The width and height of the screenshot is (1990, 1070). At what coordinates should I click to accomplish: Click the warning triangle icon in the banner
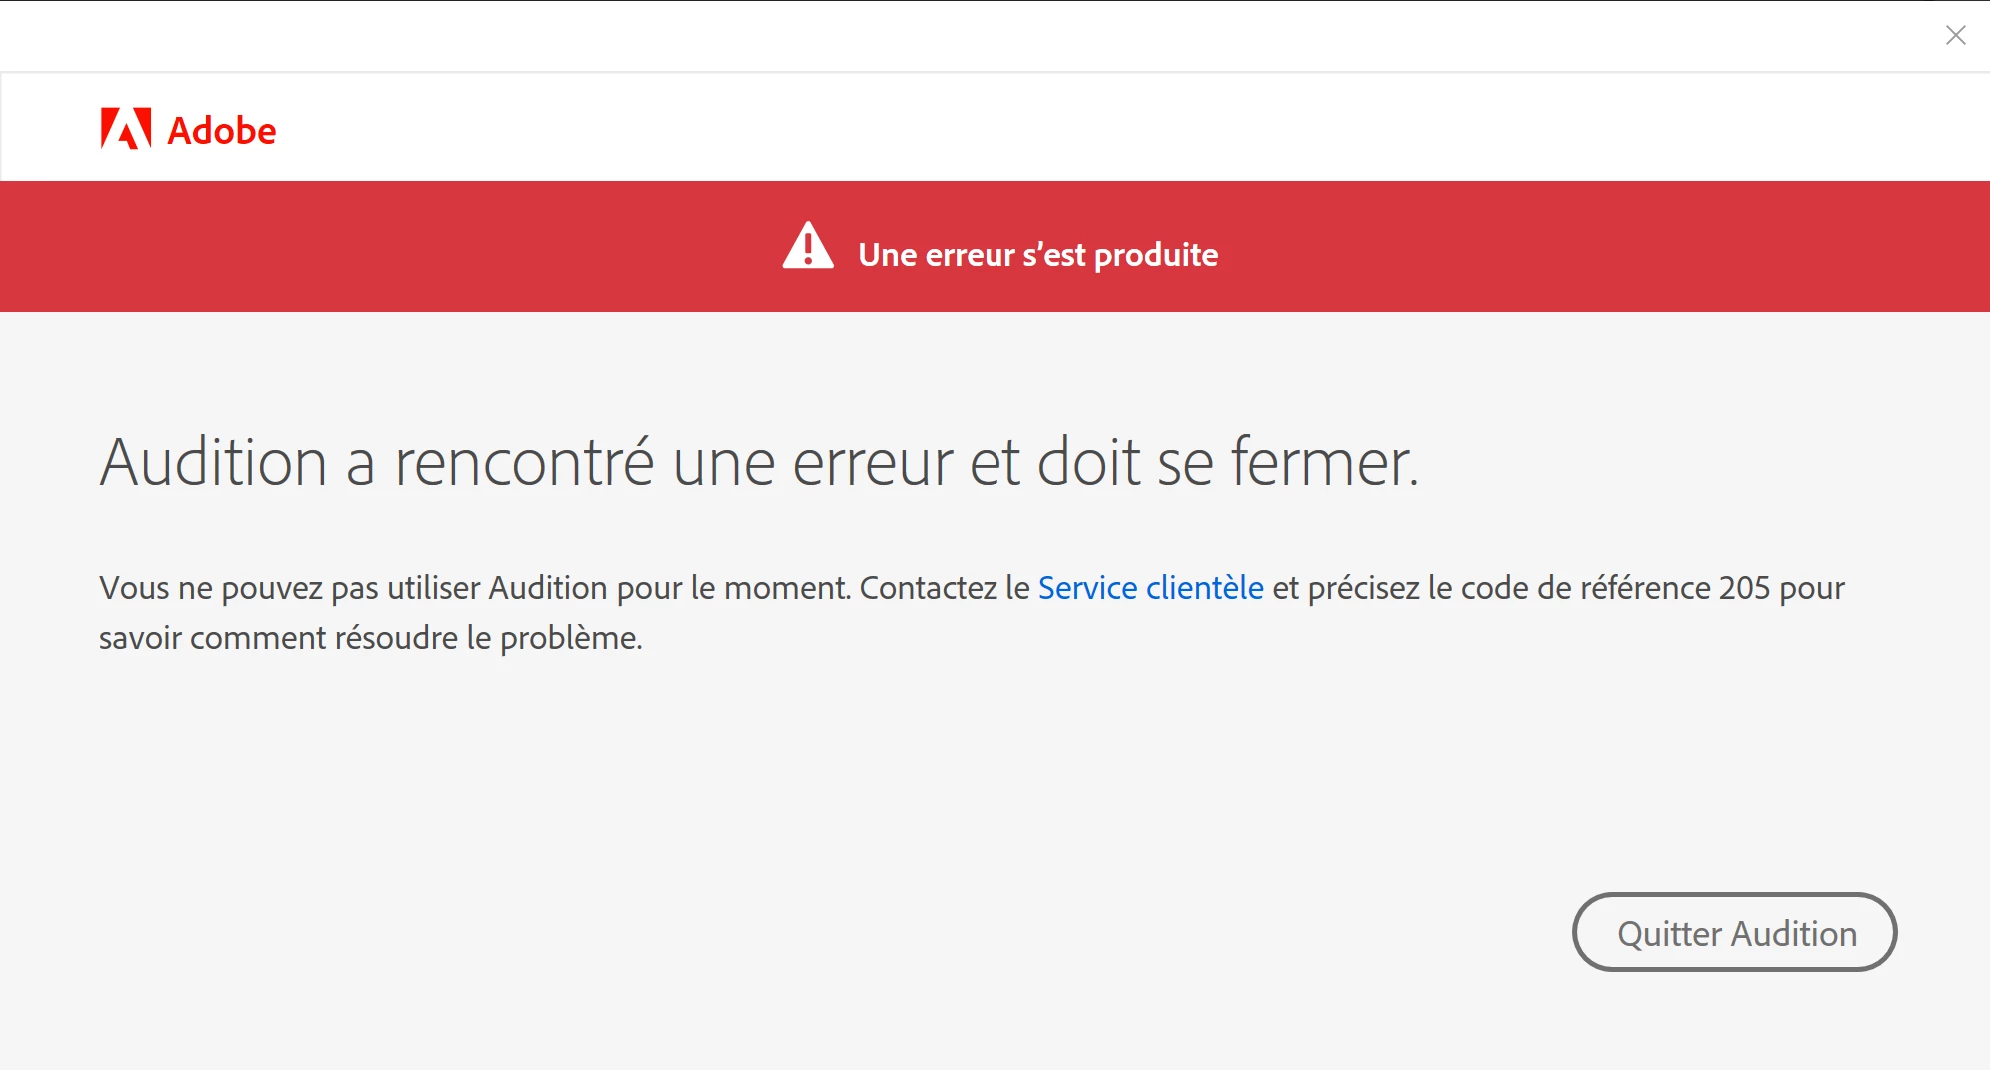[808, 246]
